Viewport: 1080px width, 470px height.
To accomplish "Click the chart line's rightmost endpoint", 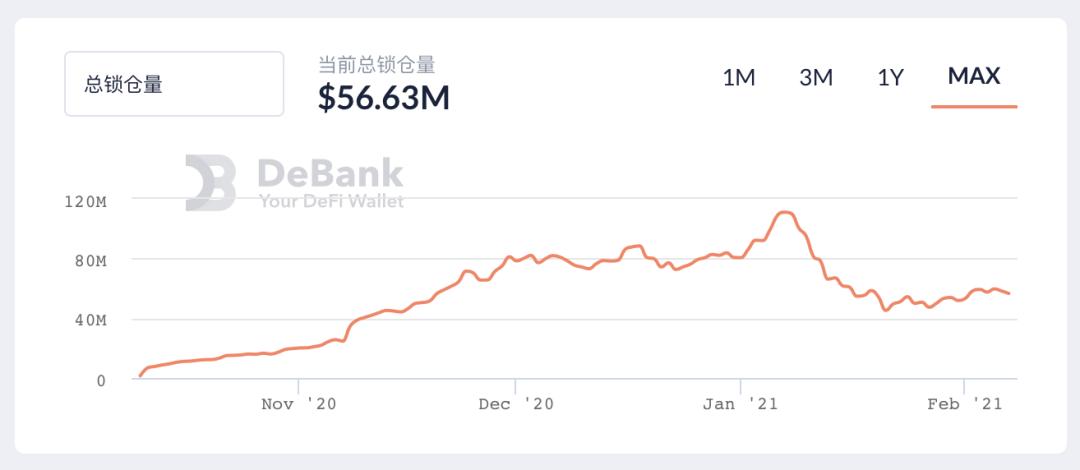I will tap(1010, 294).
